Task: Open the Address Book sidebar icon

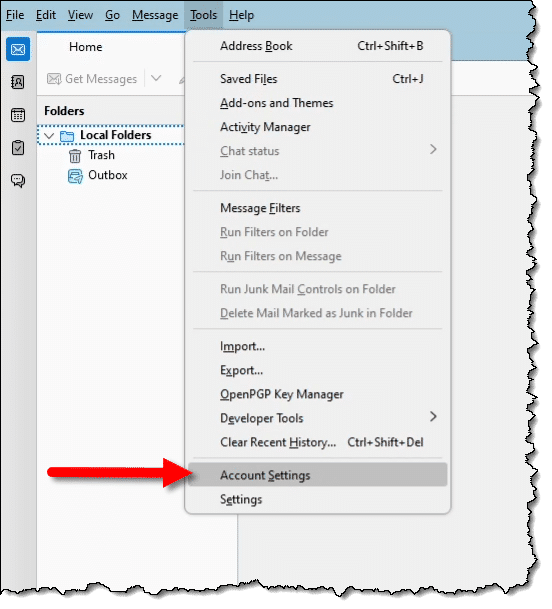Action: click(18, 82)
